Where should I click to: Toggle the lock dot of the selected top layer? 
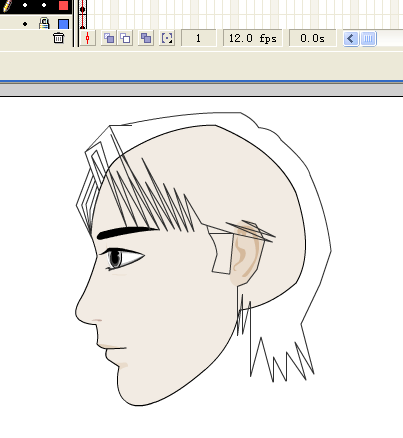44,5
